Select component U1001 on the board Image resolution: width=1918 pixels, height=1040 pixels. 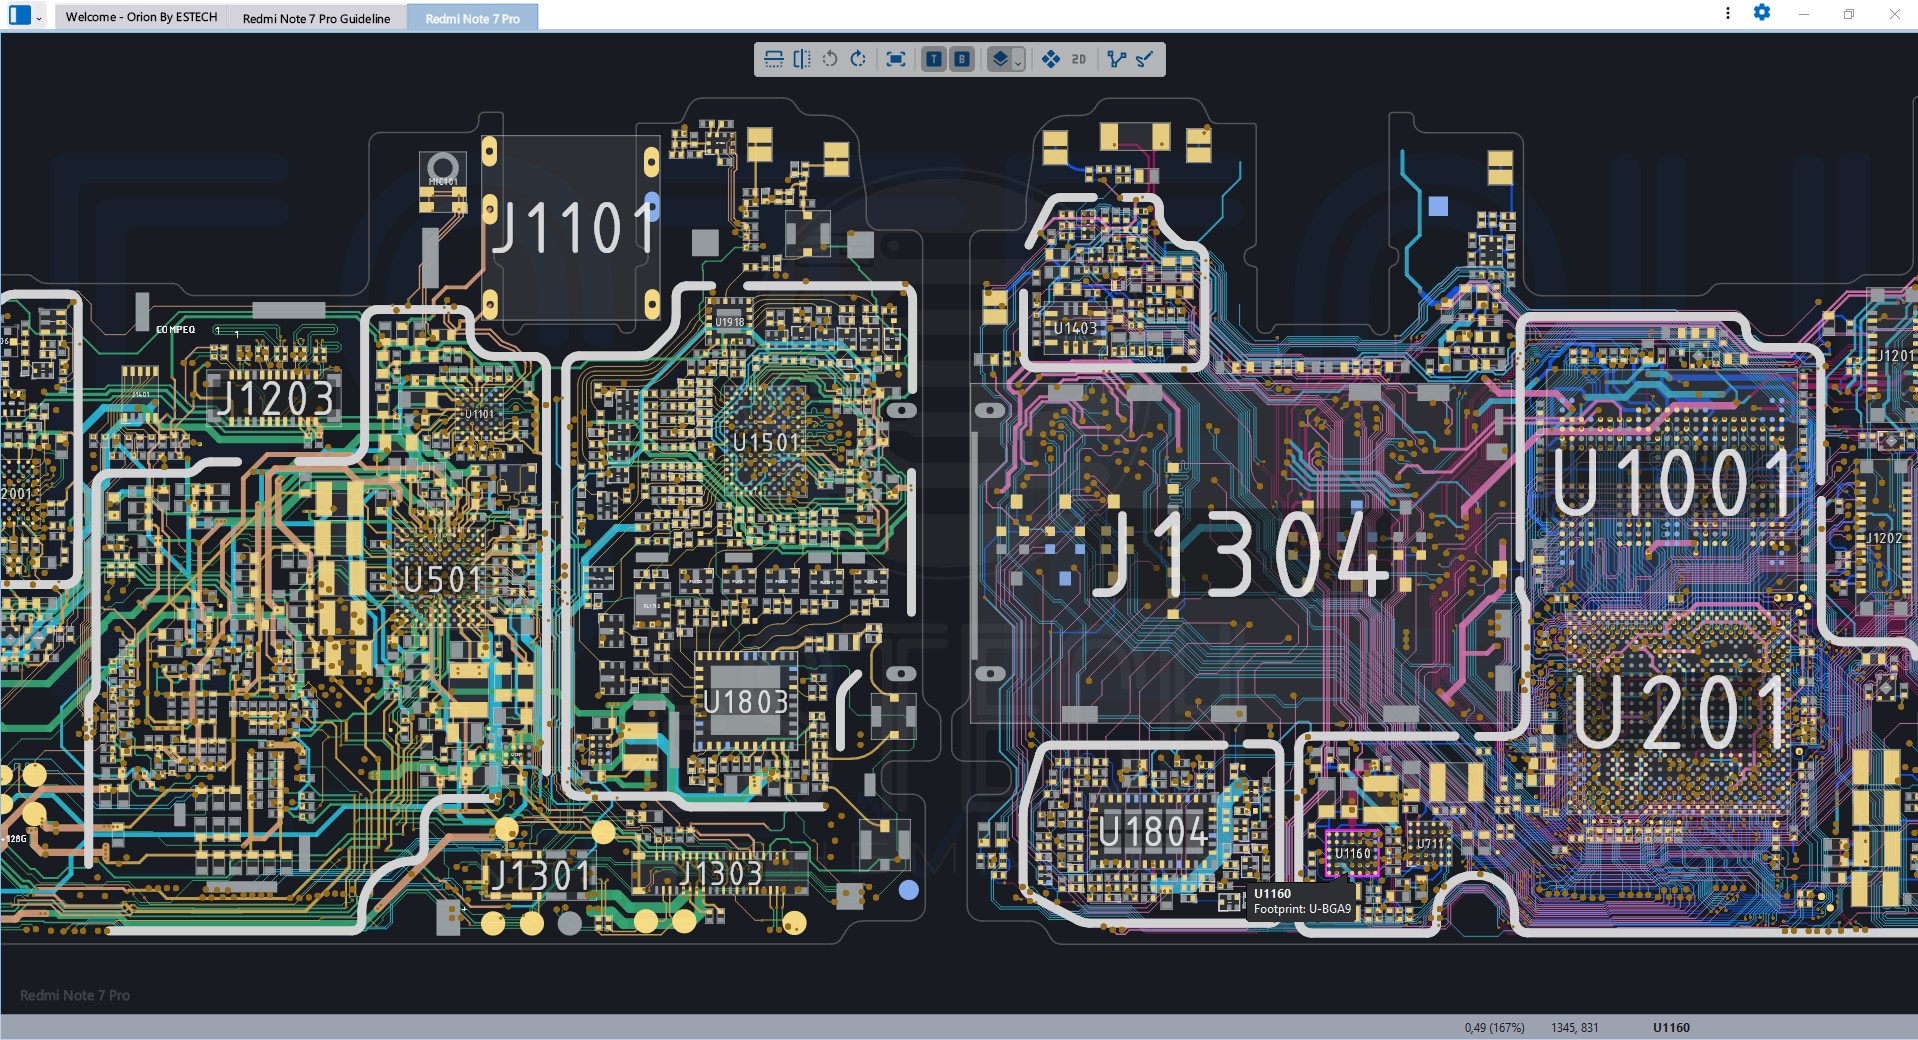click(x=1671, y=483)
